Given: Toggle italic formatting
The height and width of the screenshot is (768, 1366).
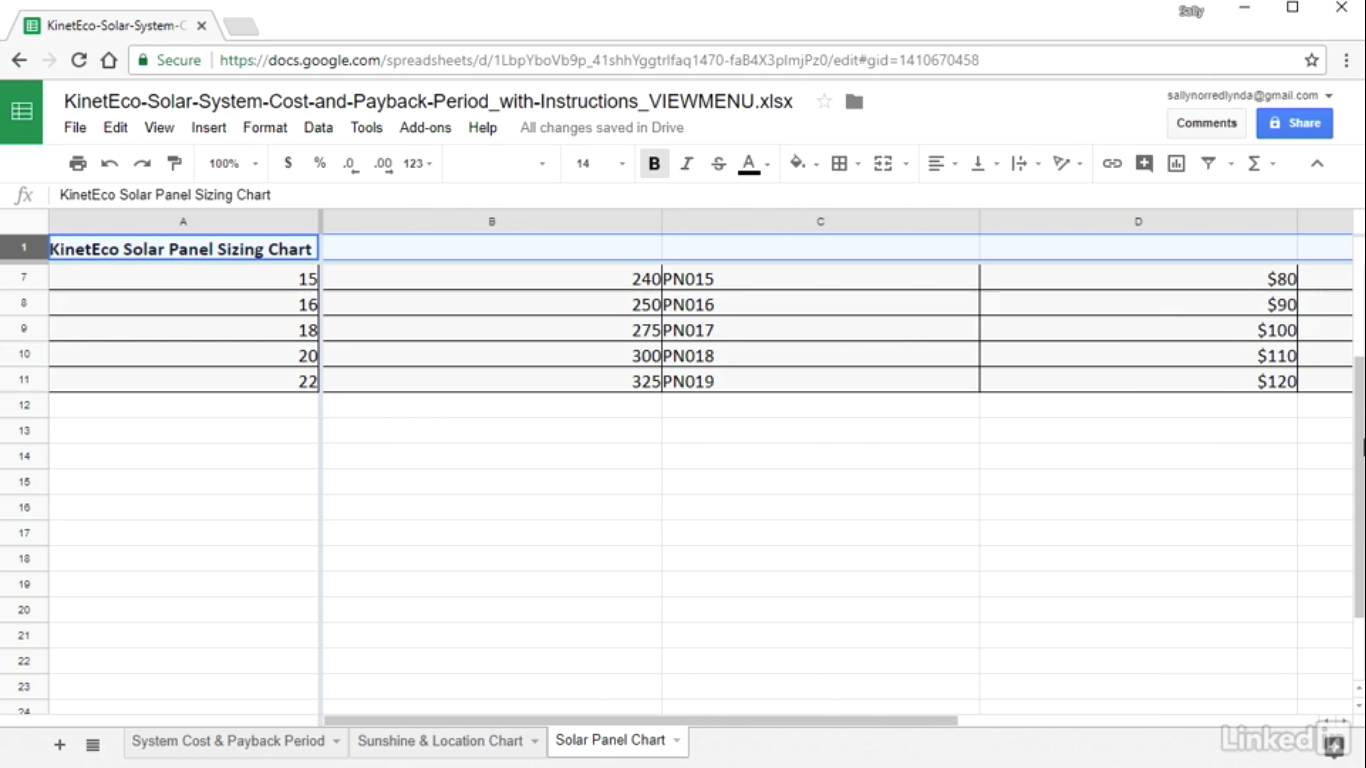Looking at the screenshot, I should point(686,163).
